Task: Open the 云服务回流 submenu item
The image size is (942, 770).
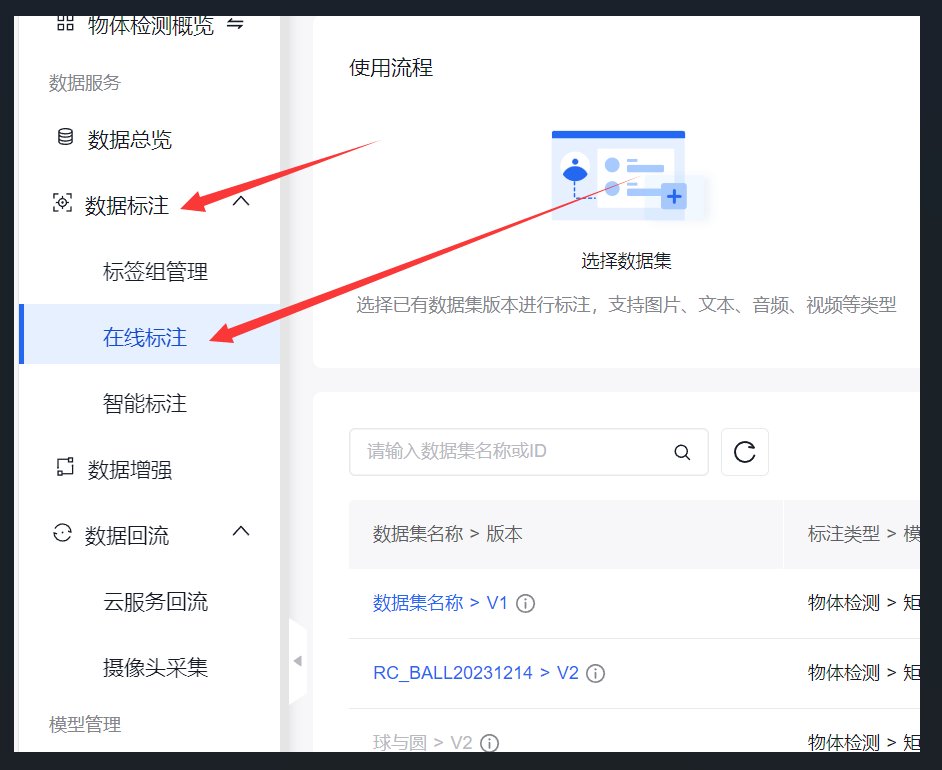Action: [156, 602]
